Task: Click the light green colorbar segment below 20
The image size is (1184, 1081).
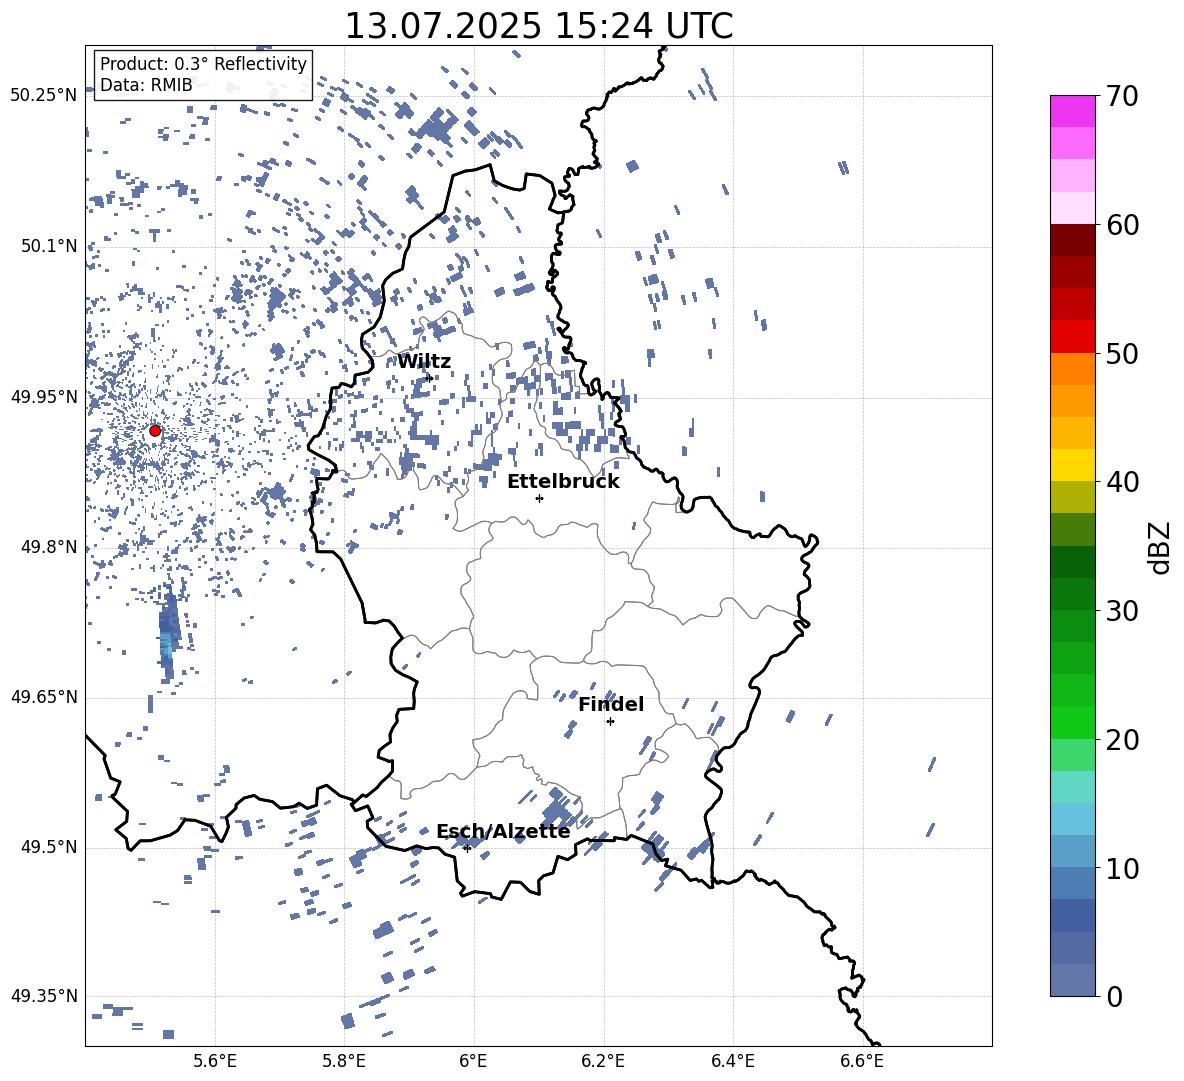Action: point(1073,755)
